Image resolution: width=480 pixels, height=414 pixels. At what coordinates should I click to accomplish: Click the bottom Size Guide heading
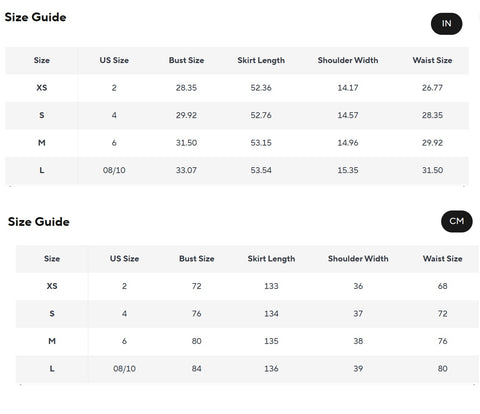click(x=39, y=222)
